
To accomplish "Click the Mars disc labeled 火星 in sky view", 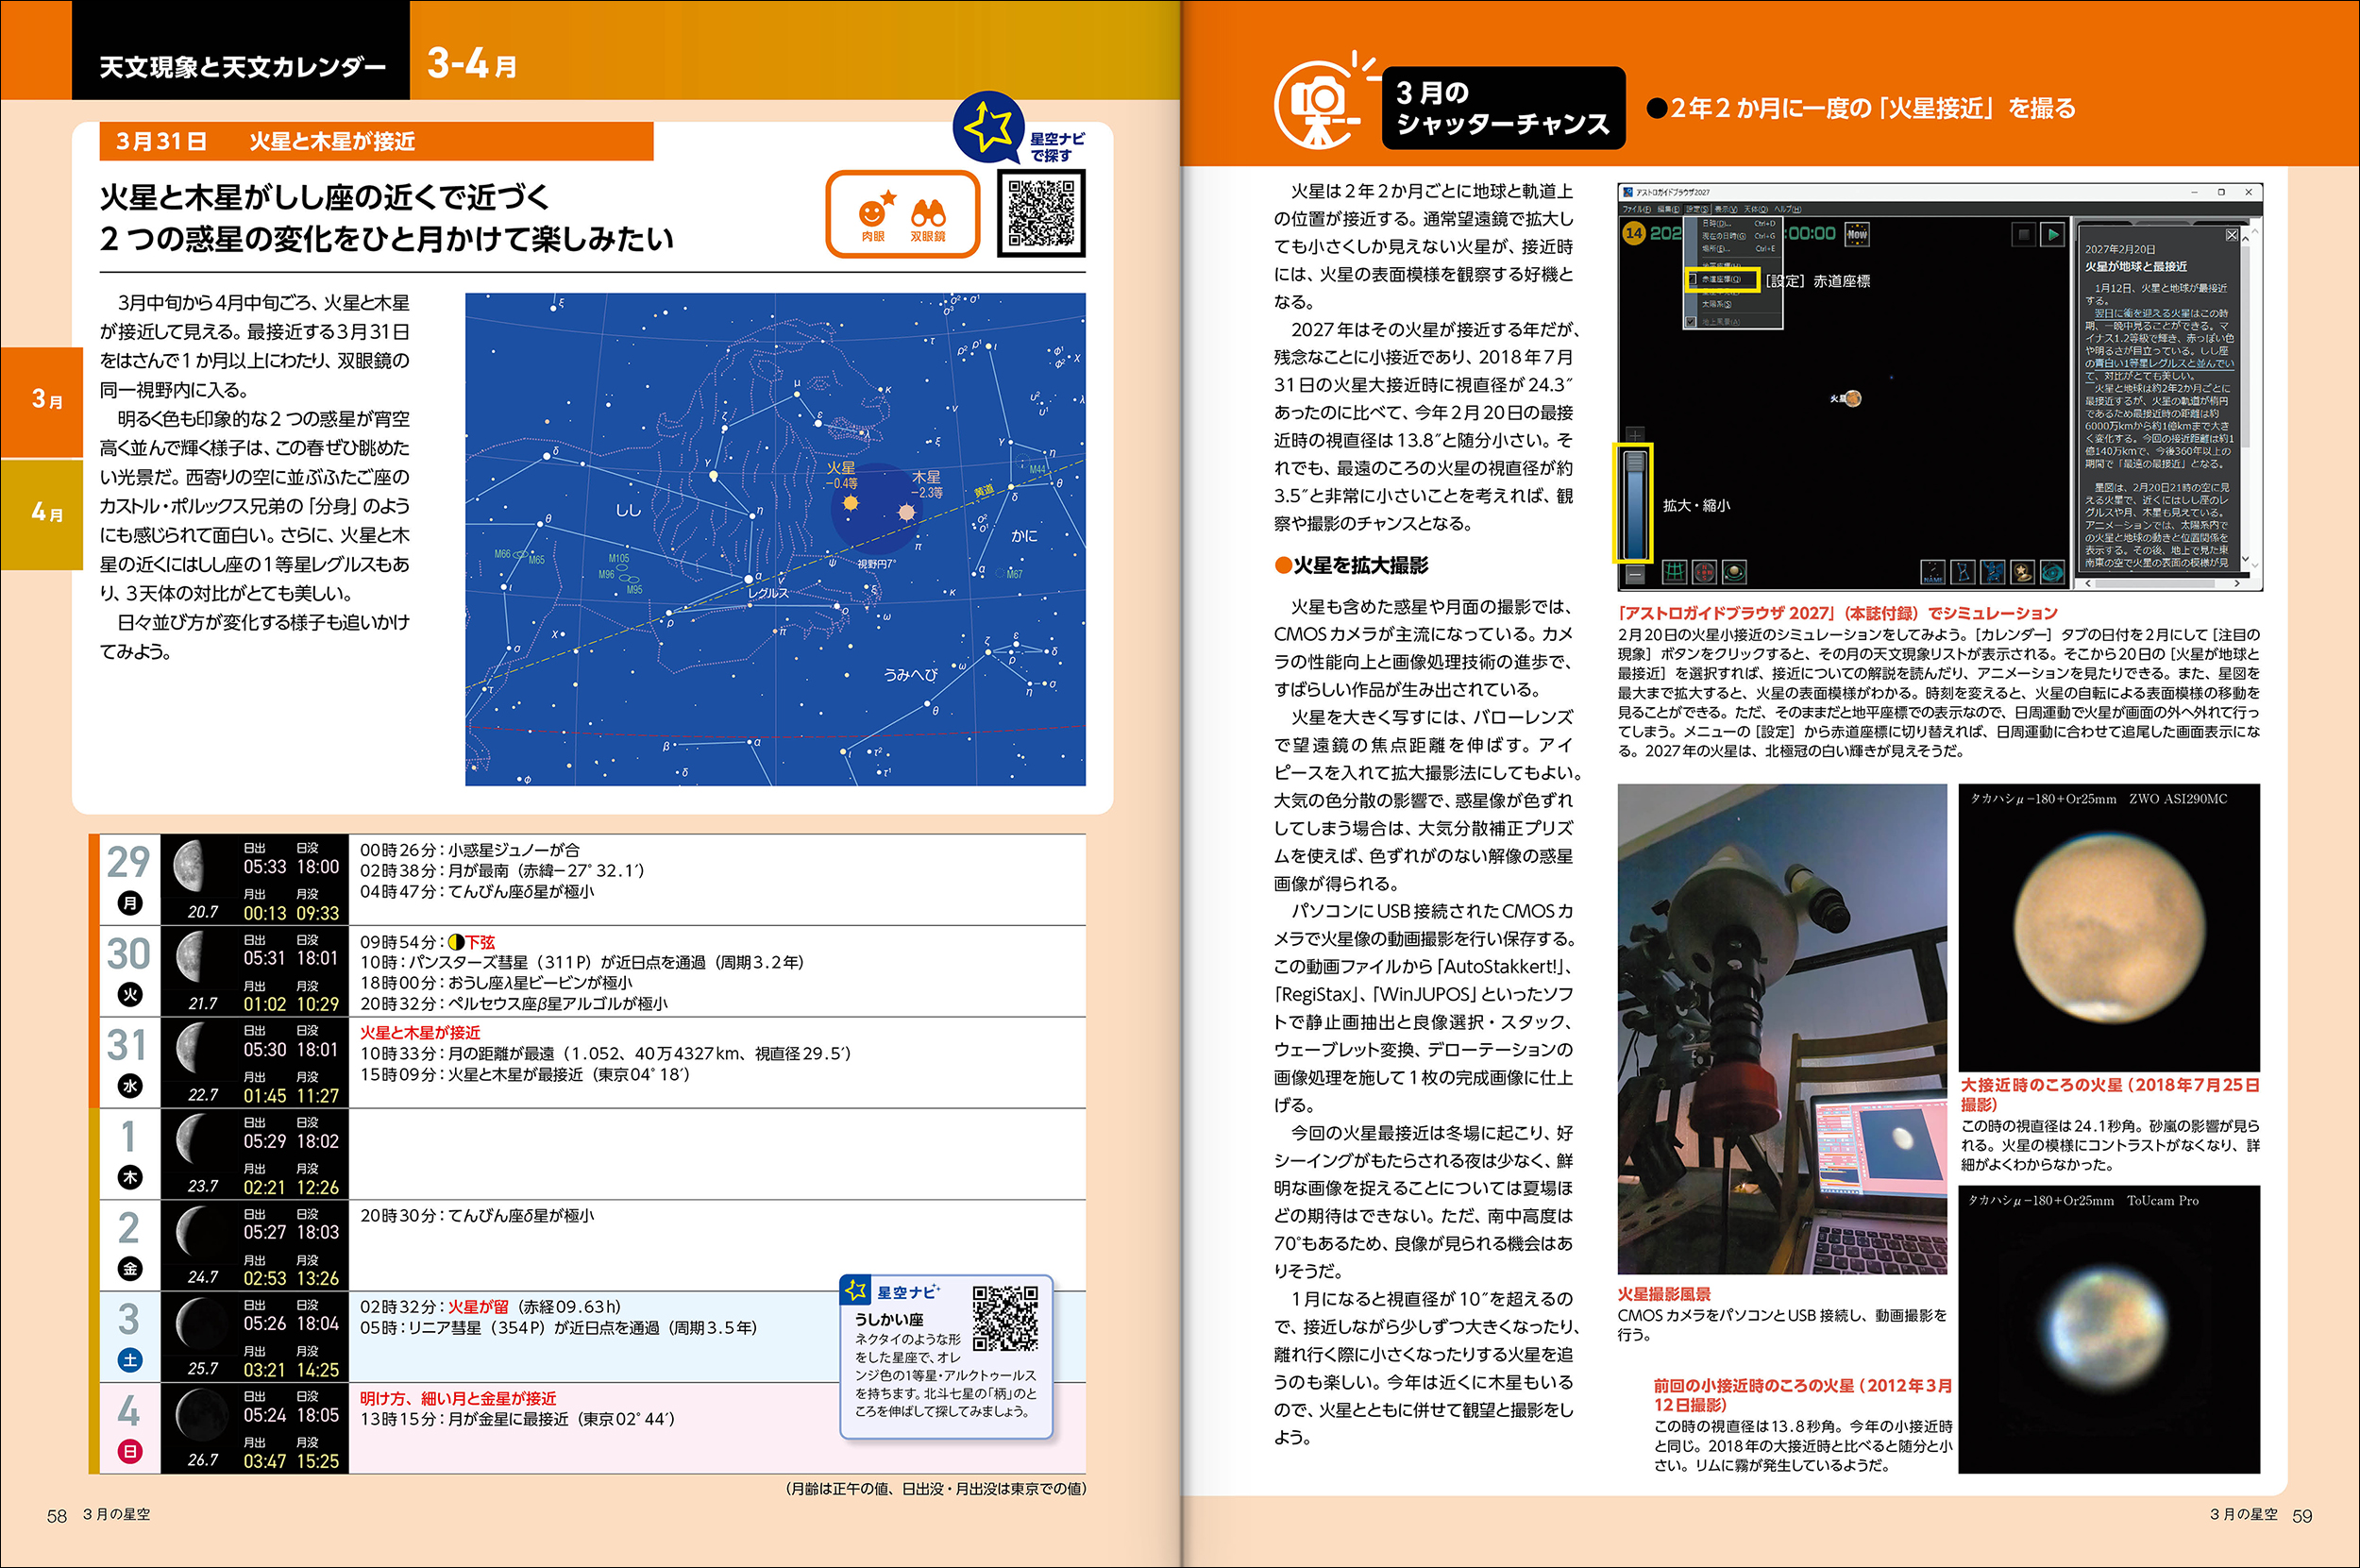I will coord(1853,398).
